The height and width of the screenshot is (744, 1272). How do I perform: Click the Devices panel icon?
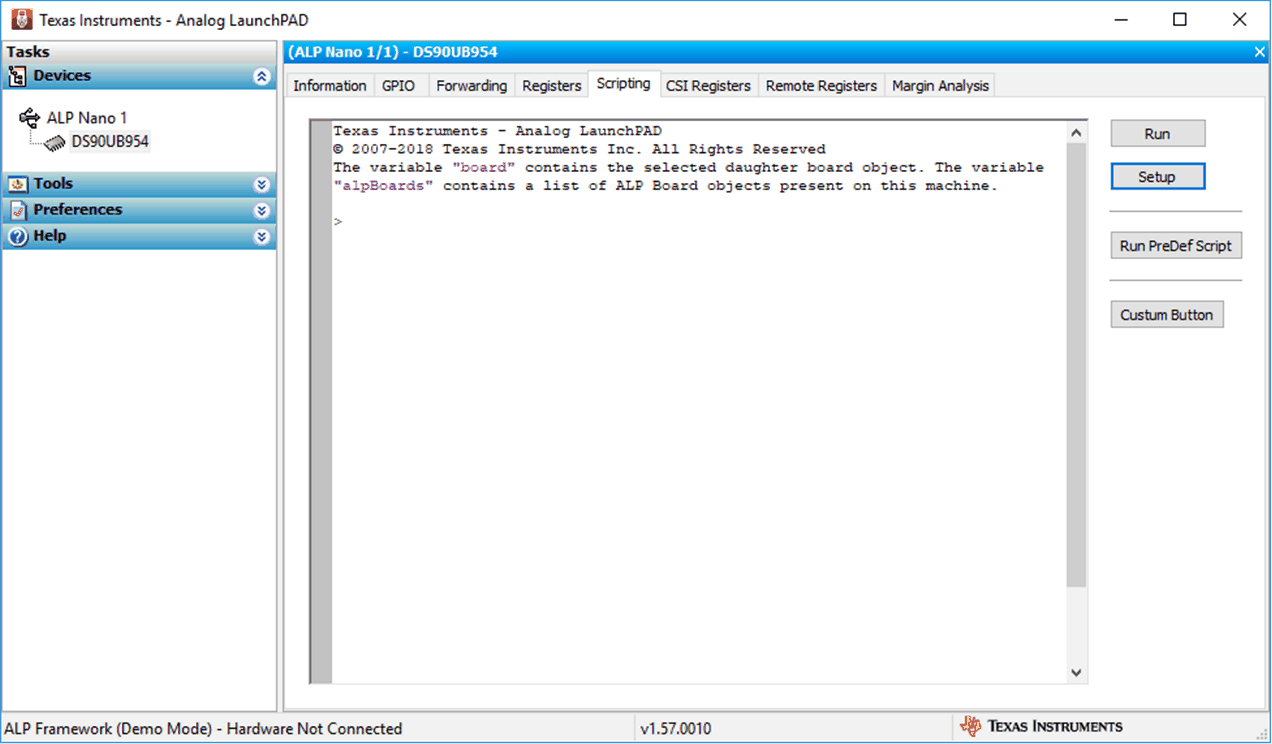(x=17, y=77)
